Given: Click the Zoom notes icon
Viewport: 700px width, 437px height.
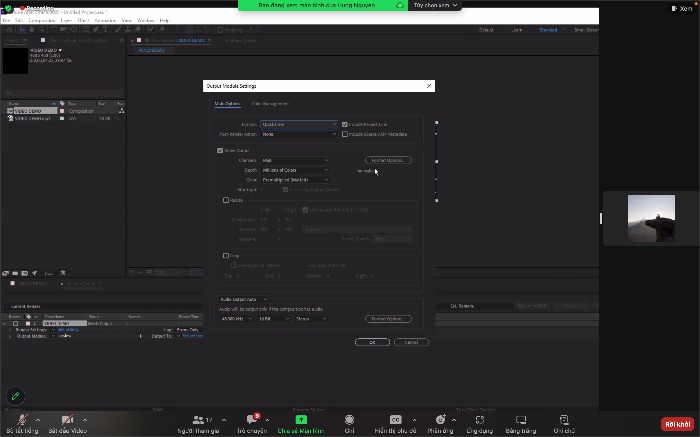Looking at the screenshot, I should tap(564, 420).
